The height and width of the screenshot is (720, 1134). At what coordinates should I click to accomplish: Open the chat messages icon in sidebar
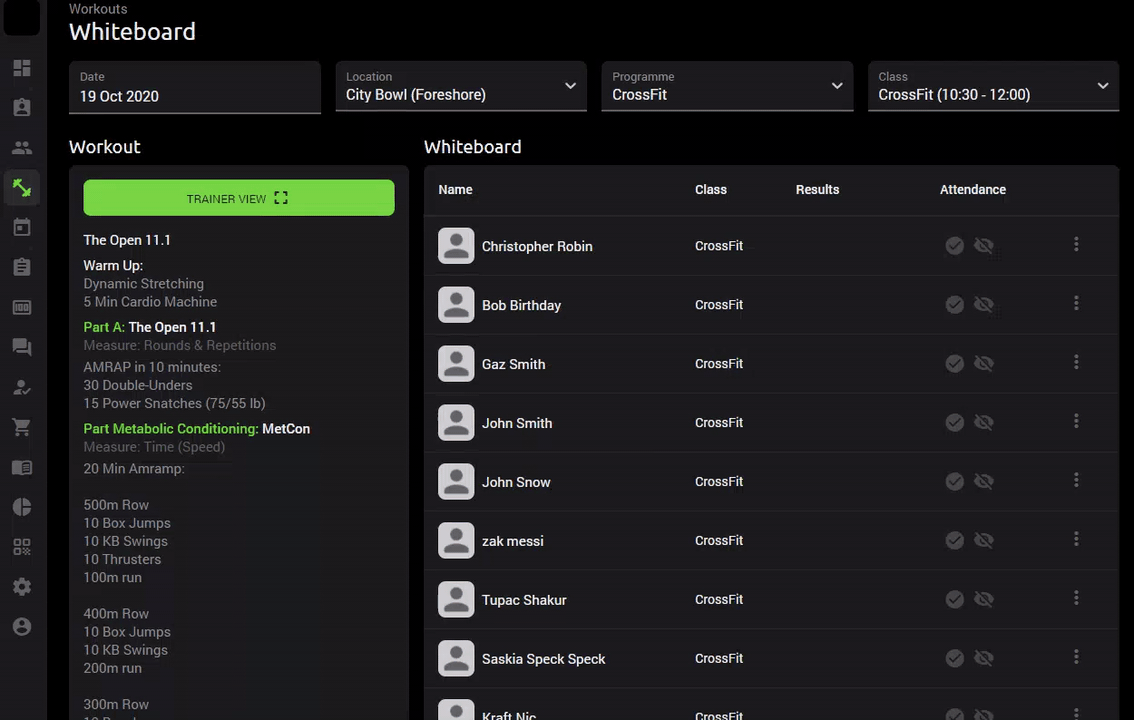(22, 347)
